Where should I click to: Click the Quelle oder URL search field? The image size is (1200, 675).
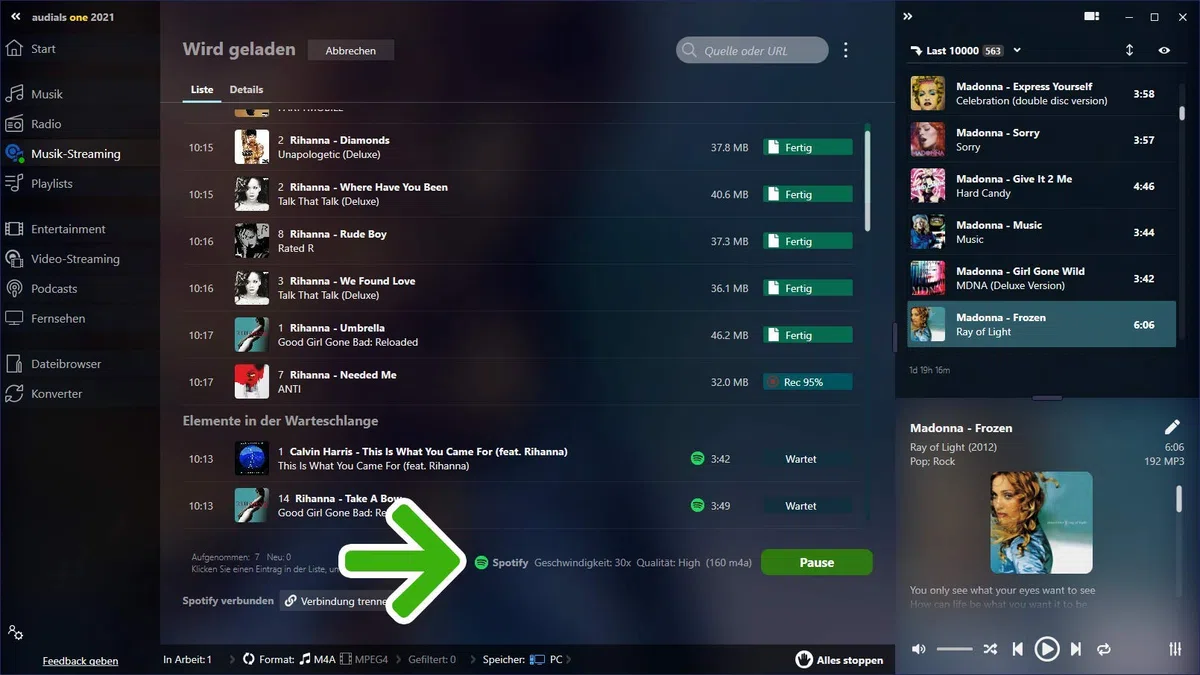pyautogui.click(x=752, y=50)
